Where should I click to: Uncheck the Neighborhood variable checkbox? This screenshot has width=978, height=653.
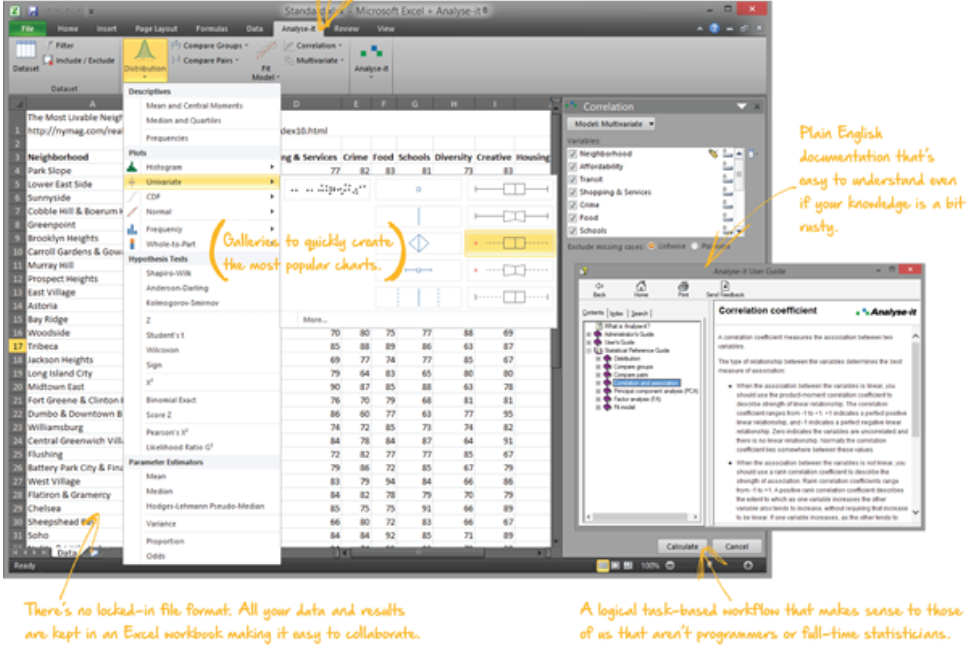[x=573, y=154]
